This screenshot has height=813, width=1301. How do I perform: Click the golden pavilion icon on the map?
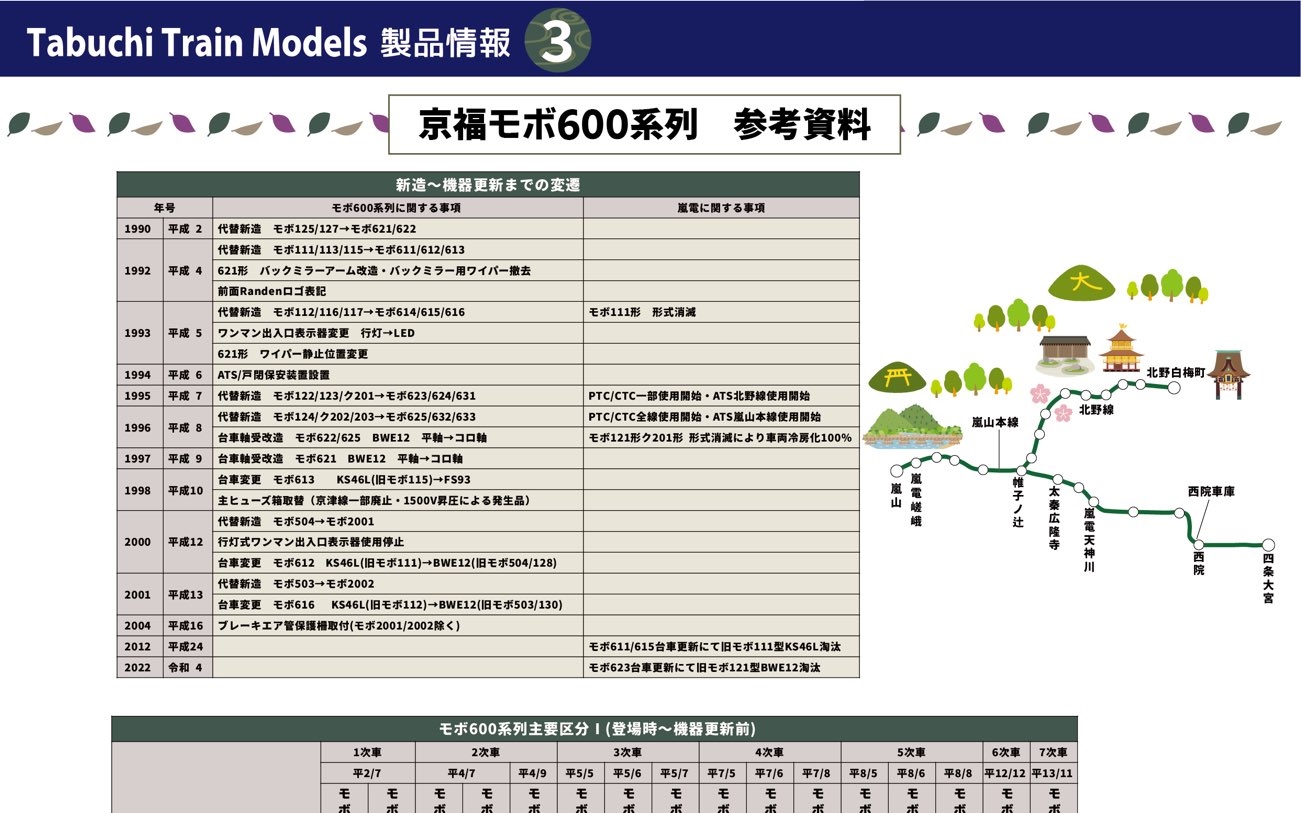tap(1121, 351)
